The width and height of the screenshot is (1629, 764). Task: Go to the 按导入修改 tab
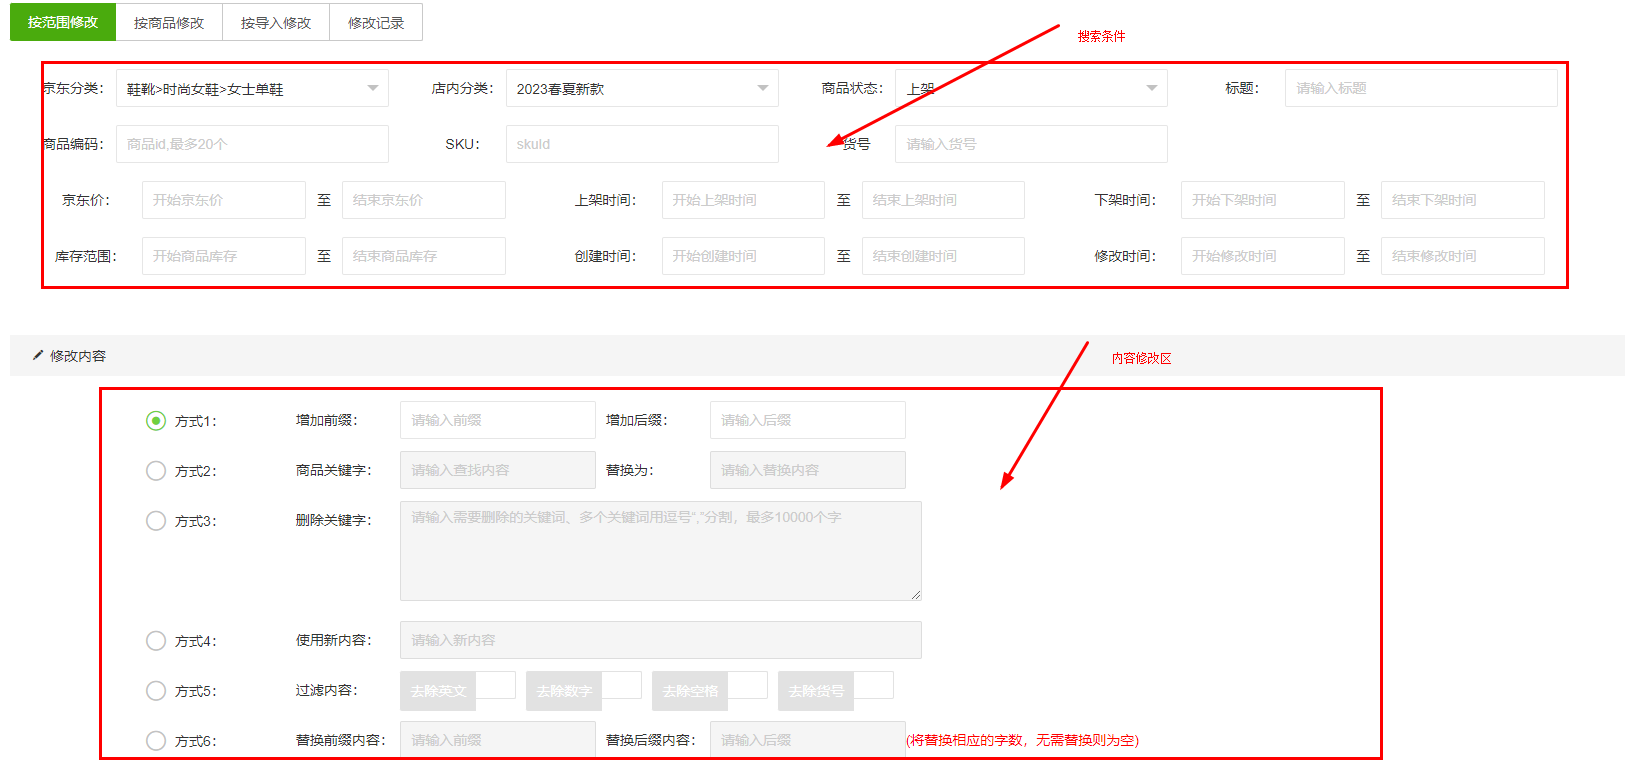tap(276, 23)
